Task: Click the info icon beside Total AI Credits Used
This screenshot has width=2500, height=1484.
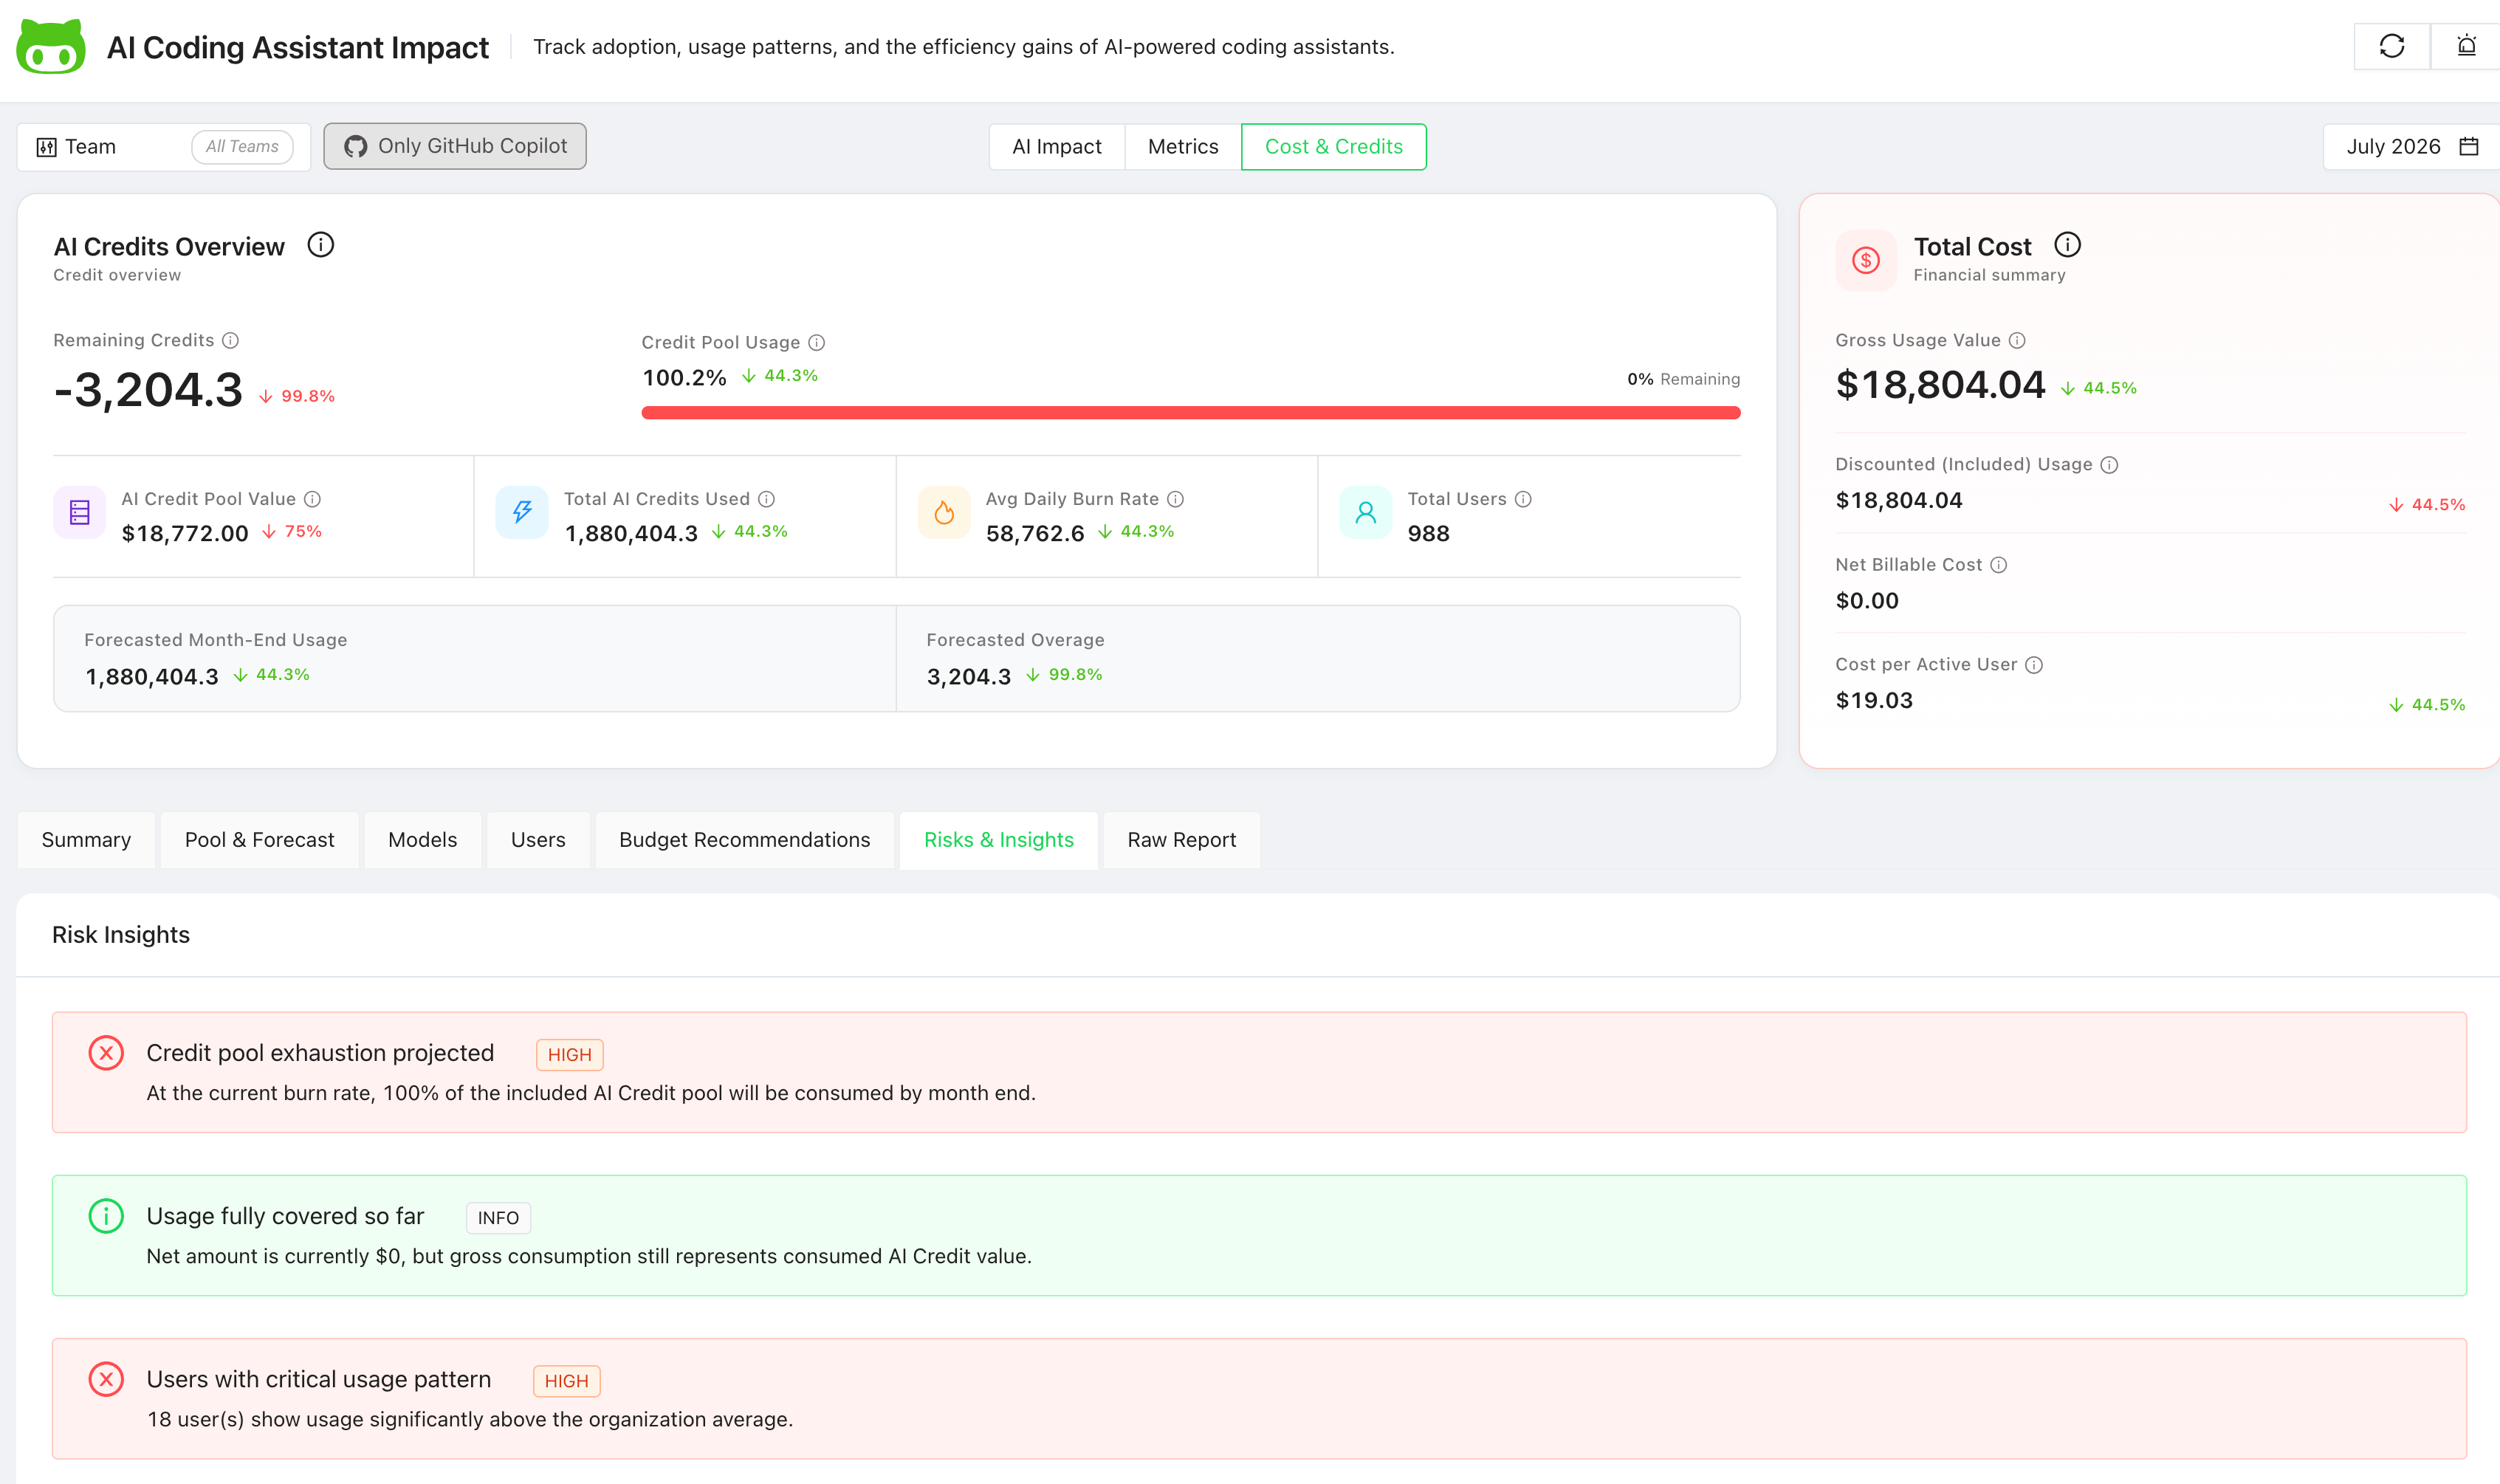Action: (766, 499)
